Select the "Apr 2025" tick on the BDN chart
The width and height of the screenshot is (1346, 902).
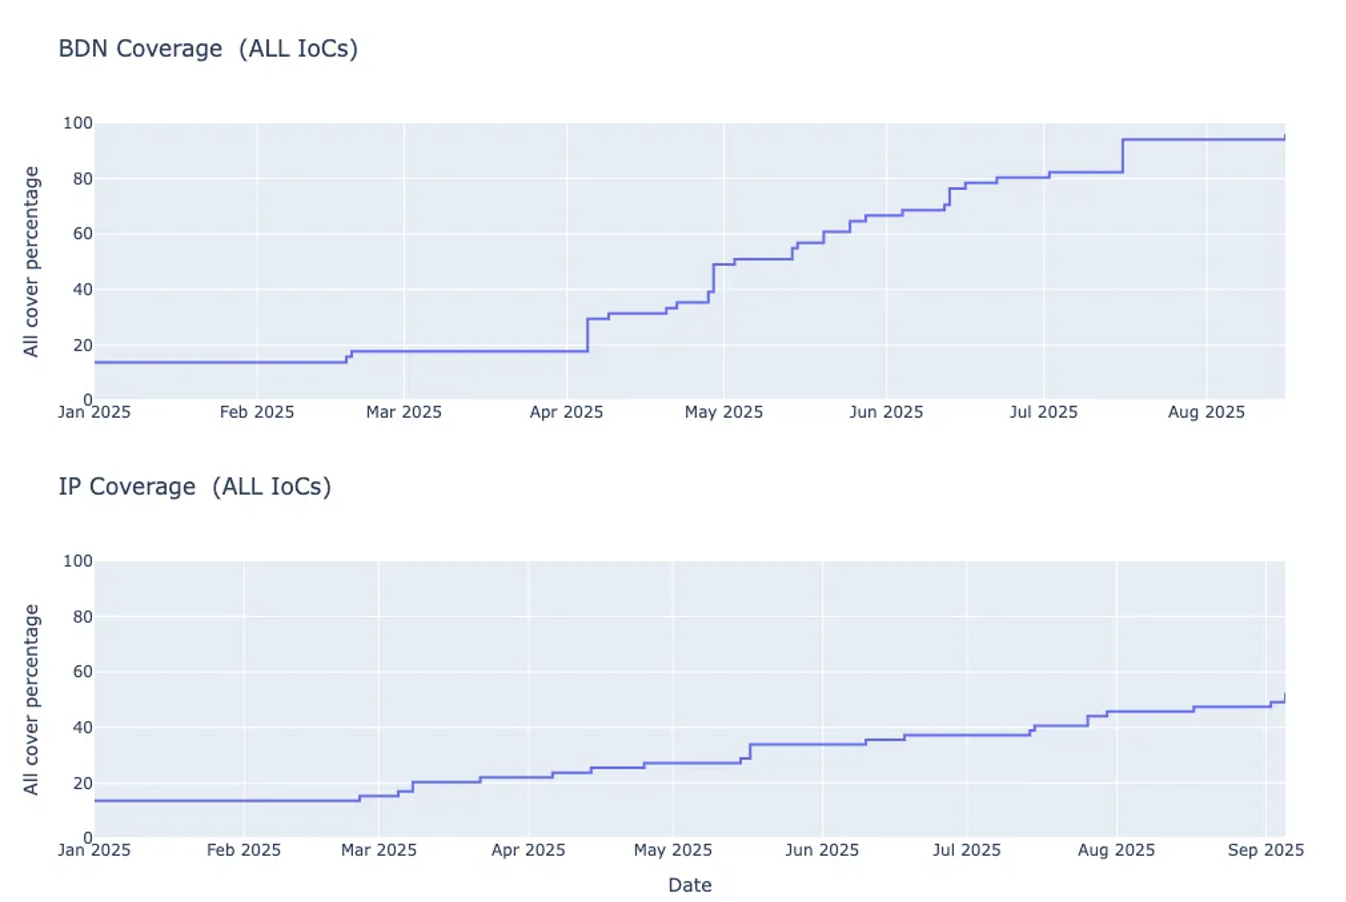coord(566,412)
